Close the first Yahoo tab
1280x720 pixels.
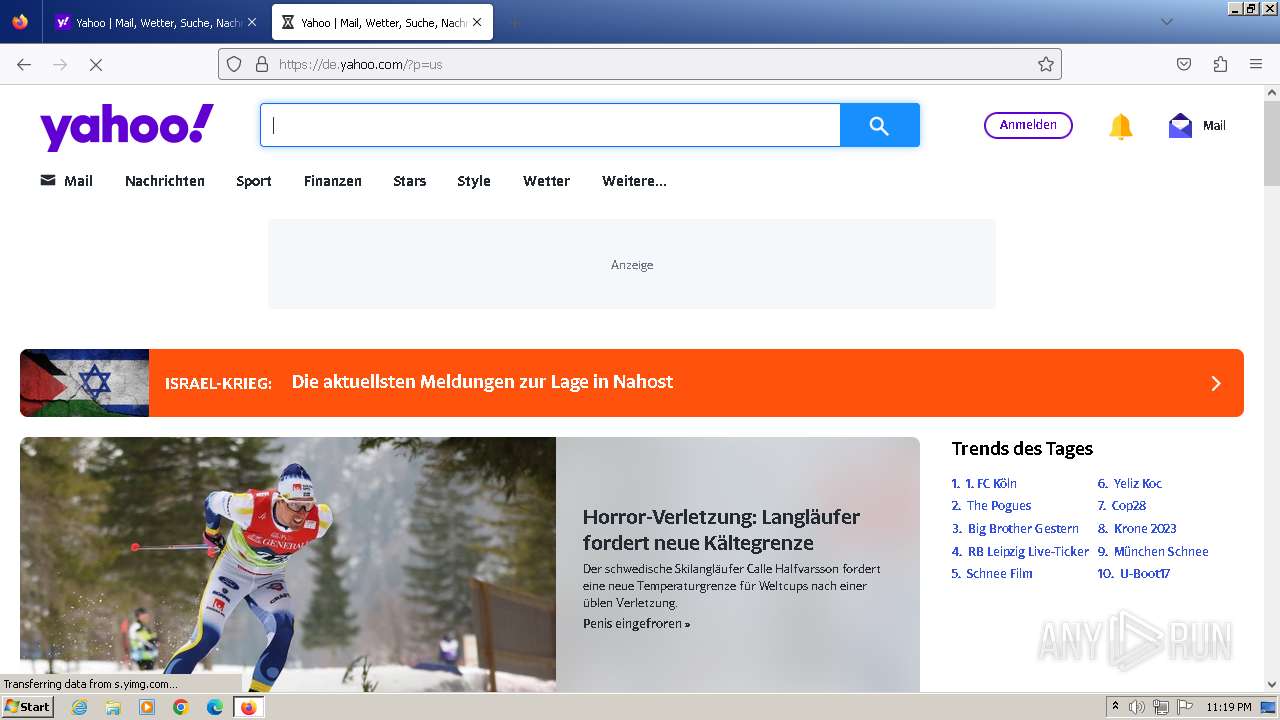coord(251,22)
